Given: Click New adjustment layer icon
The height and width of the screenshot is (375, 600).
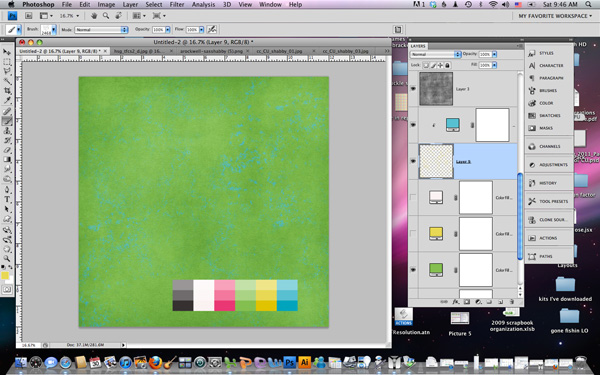Looking at the screenshot, I should tap(478, 302).
